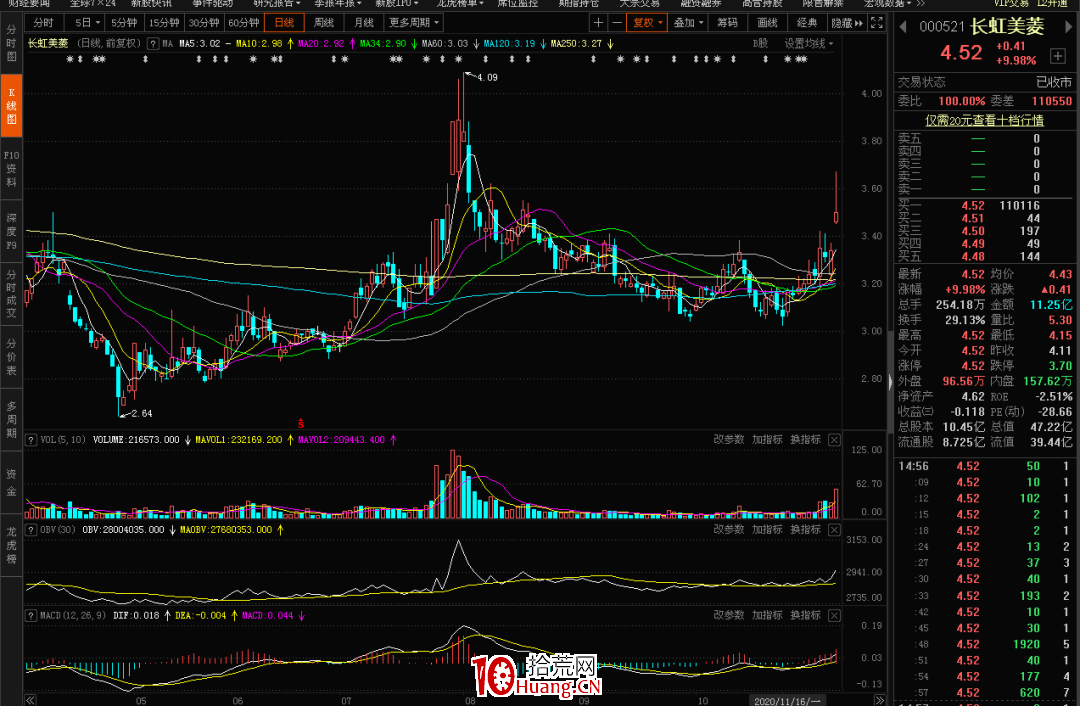Click the B股 label

tap(760, 43)
